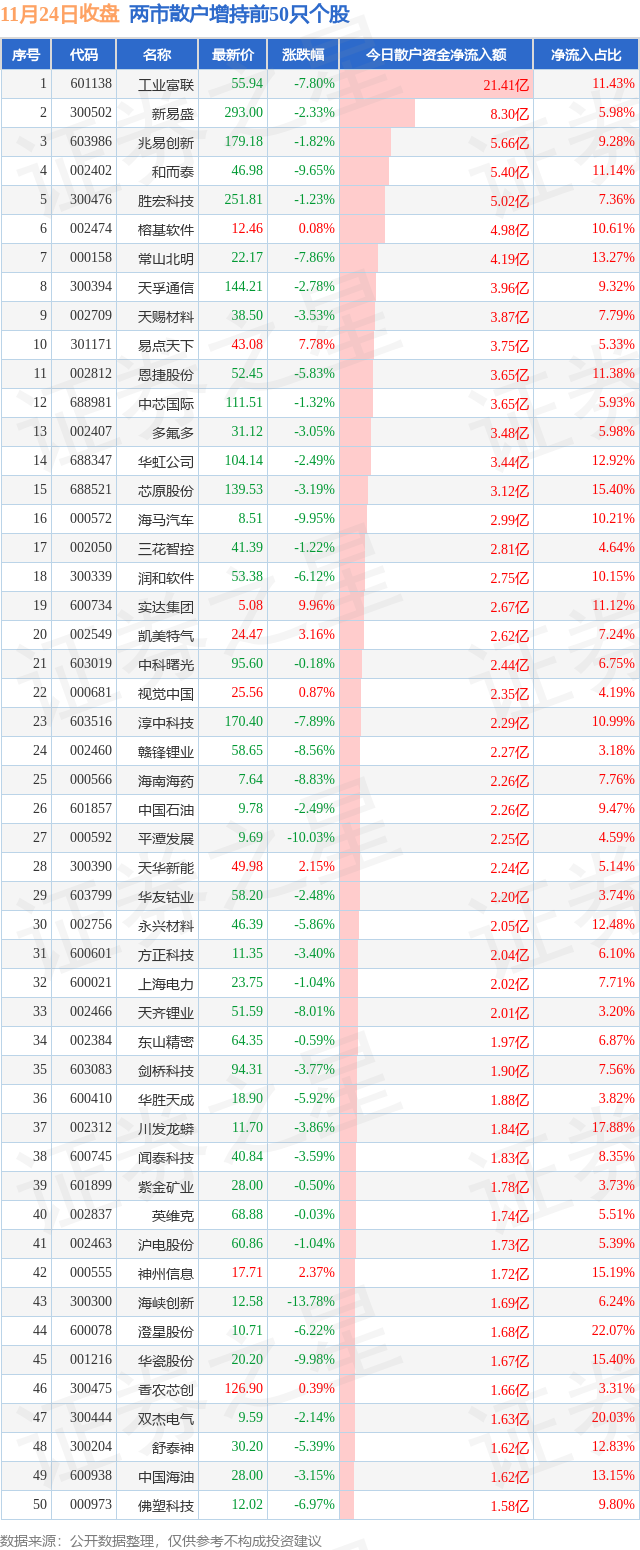The image size is (640, 1550).
Task: Click the 22.07% ratio for 澄星股份
Action: pyautogui.click(x=614, y=1331)
